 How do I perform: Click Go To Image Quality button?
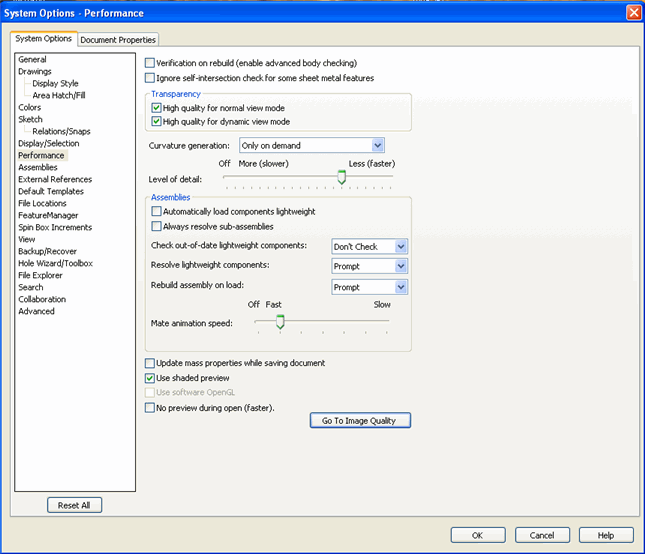(x=360, y=421)
